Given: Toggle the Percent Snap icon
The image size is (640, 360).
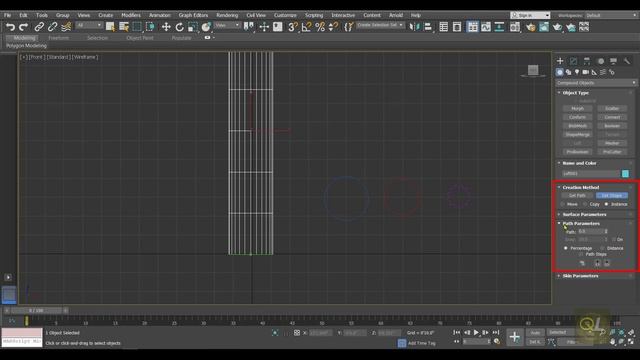Looking at the screenshot, I should 320,27.
